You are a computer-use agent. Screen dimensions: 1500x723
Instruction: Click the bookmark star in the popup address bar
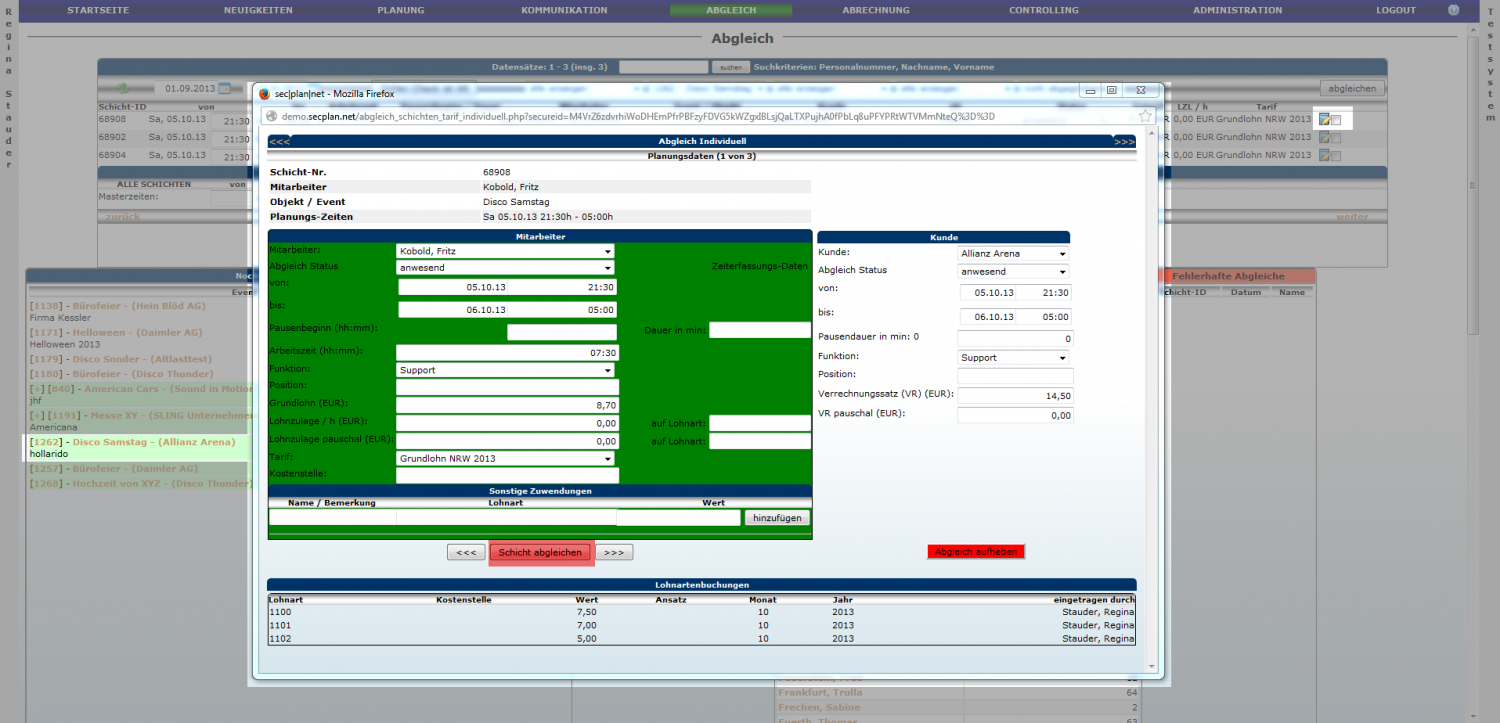[1145, 116]
